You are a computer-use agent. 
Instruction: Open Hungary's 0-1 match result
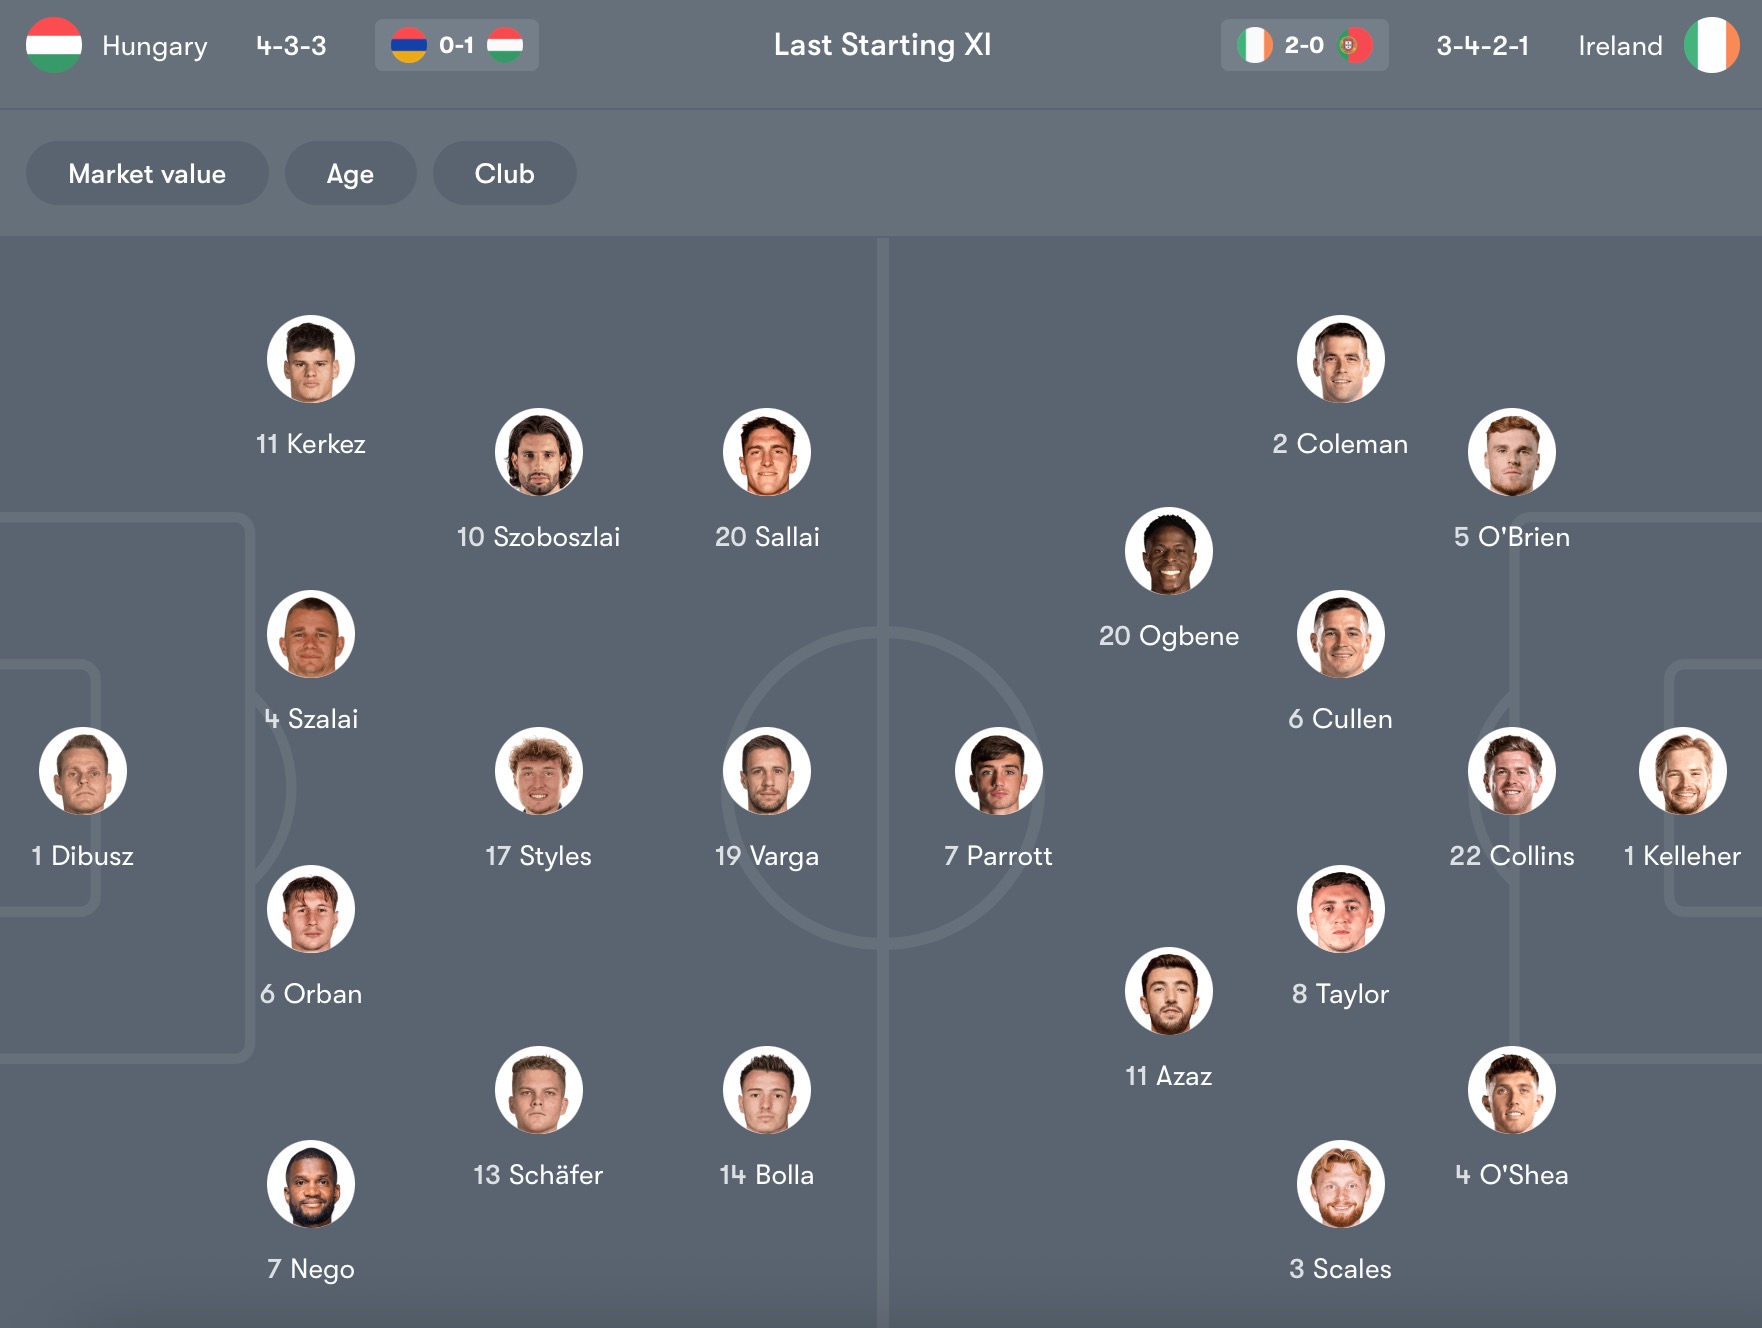[456, 45]
